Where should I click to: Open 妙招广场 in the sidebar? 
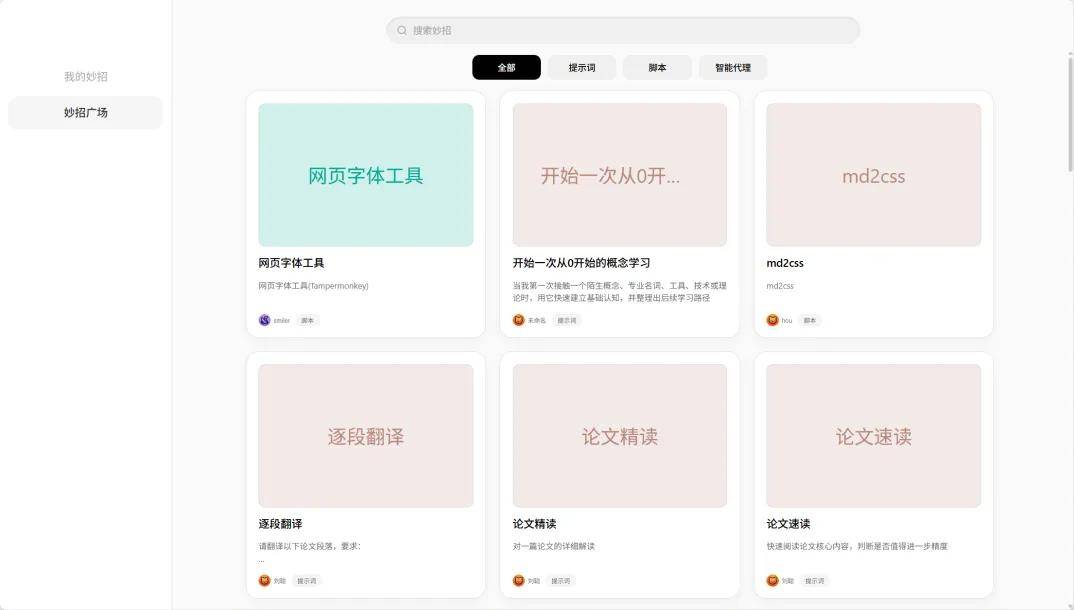84,112
